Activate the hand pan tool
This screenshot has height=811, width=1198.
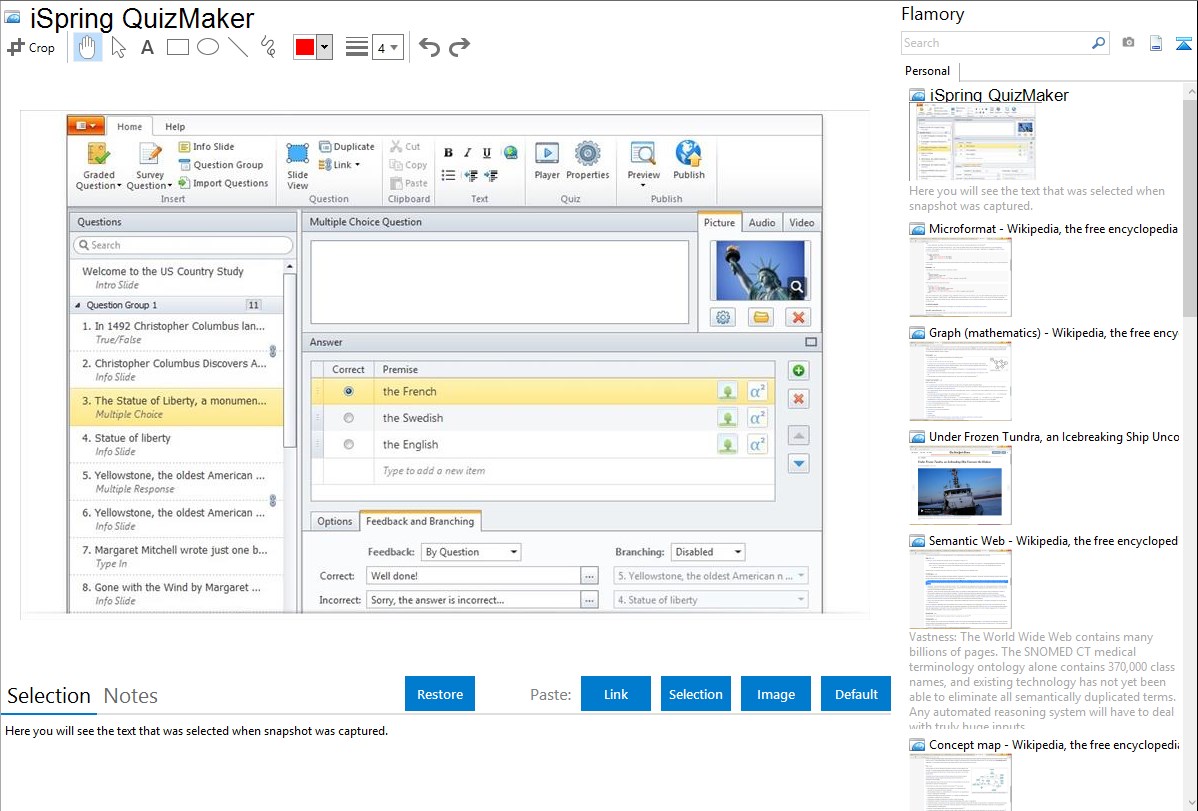point(88,47)
